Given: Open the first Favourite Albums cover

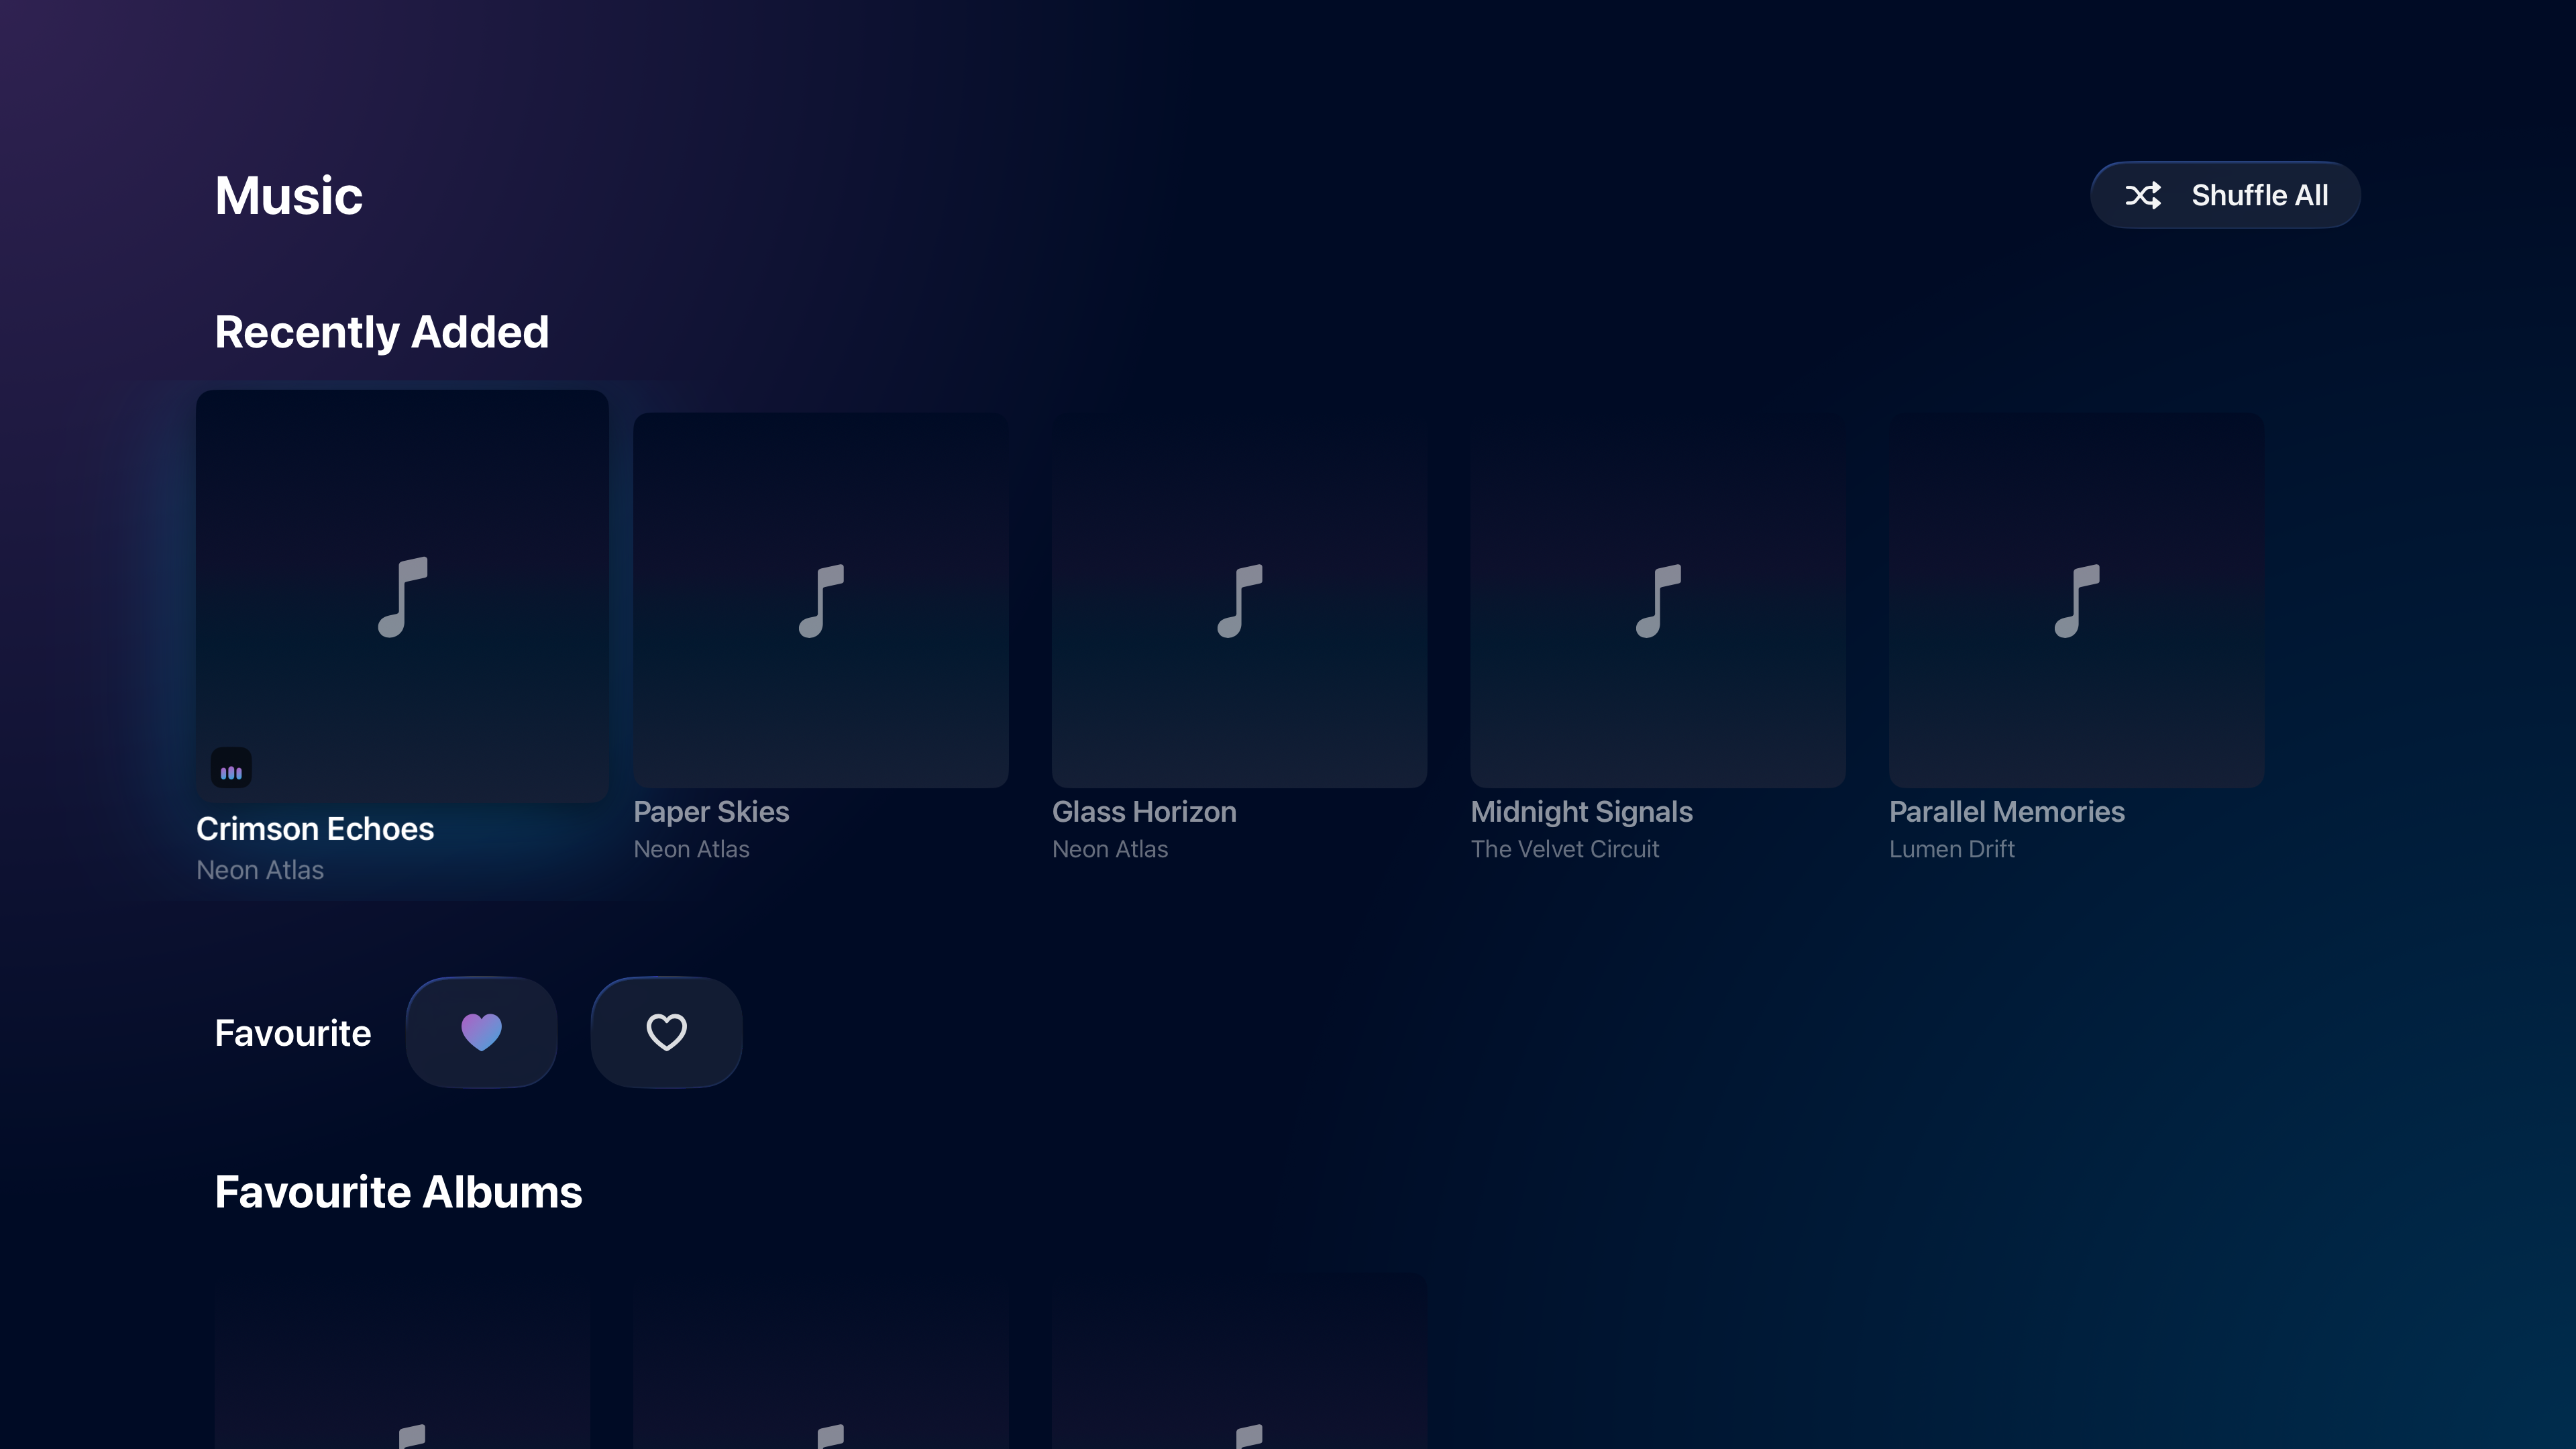Looking at the screenshot, I should click(402, 1361).
